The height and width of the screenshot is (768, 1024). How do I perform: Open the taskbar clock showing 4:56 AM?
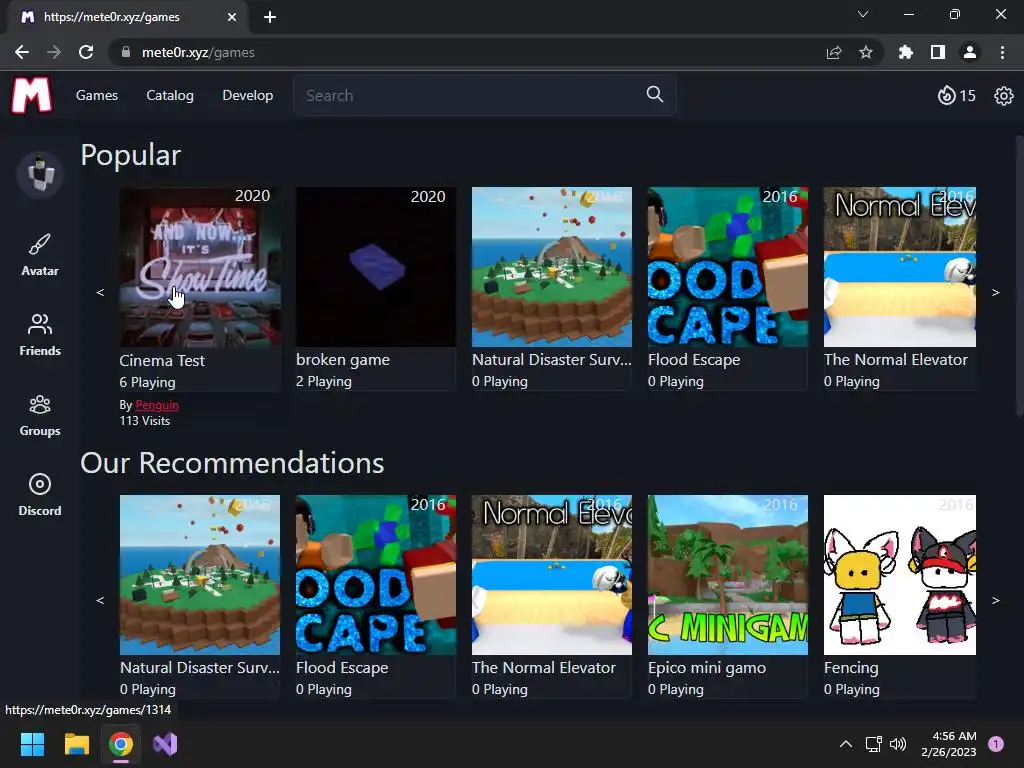[948, 744]
